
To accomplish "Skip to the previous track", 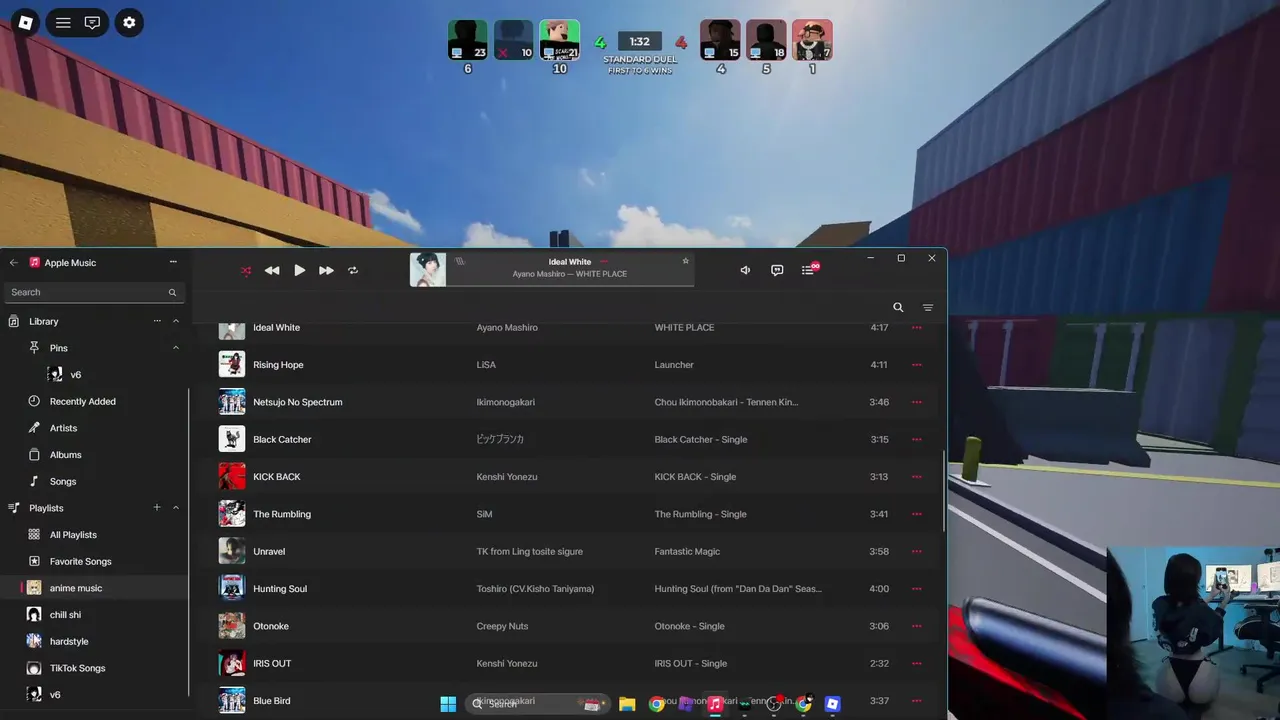I will click(x=272, y=270).
